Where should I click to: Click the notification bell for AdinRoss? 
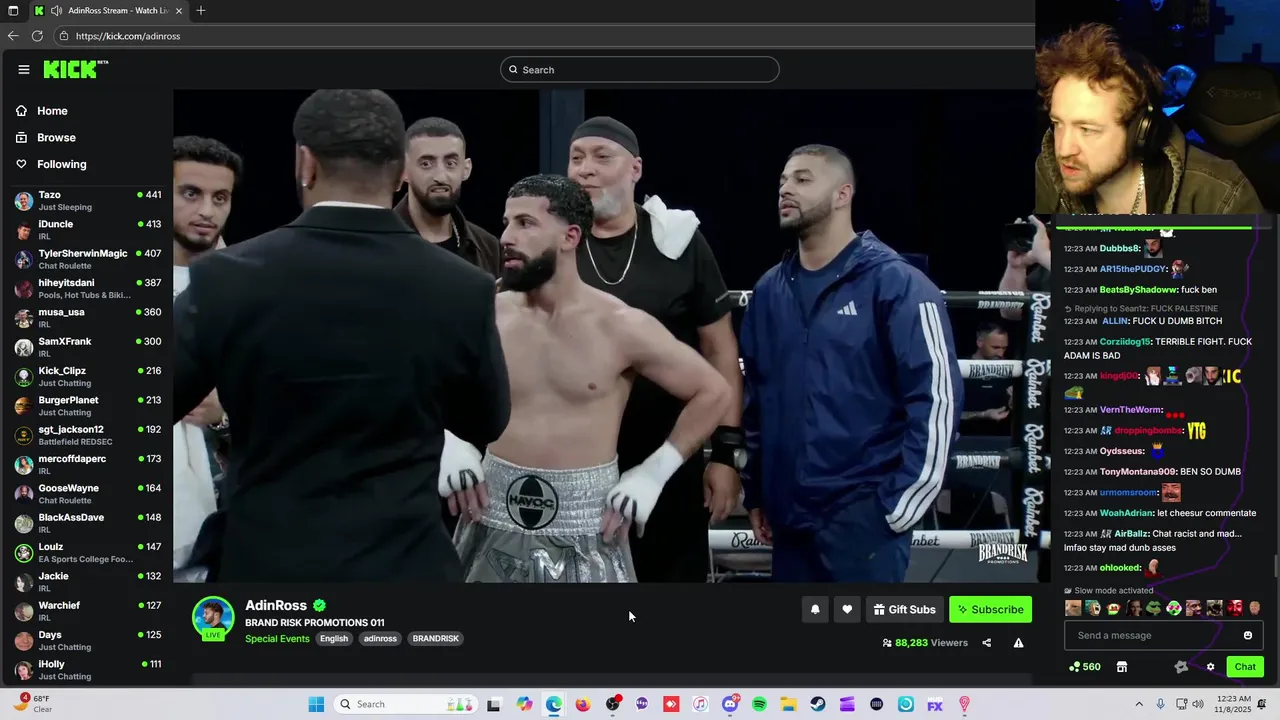[x=815, y=609]
